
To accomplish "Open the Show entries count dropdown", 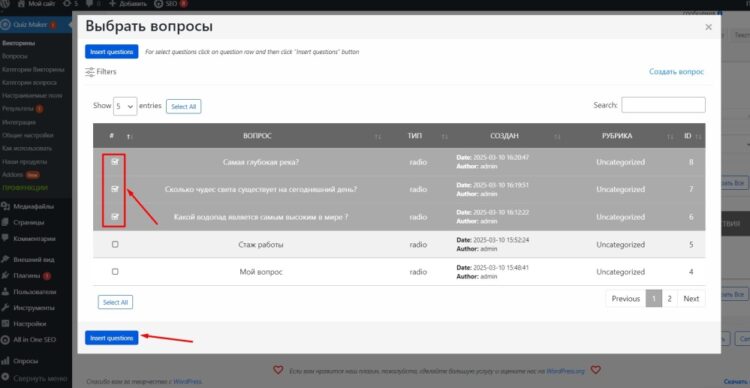I will (125, 106).
